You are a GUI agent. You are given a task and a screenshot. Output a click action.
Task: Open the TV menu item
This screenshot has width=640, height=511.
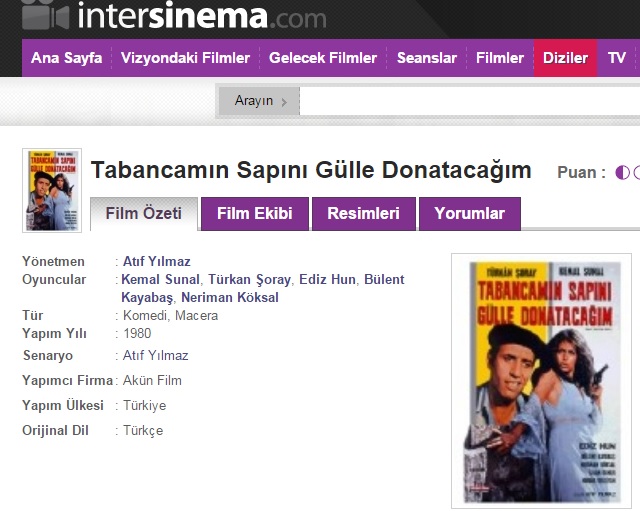tap(616, 58)
